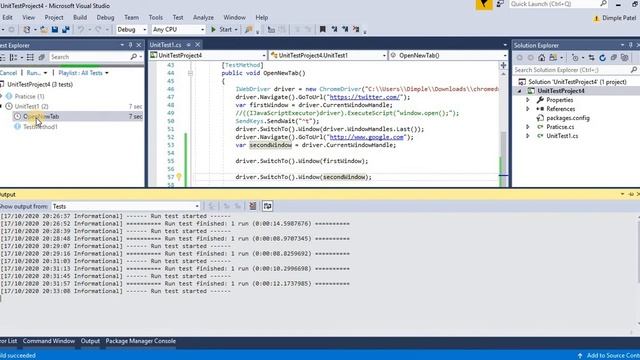Expand the References node in Solution Explorer
The image size is (640, 360).
click(528, 109)
